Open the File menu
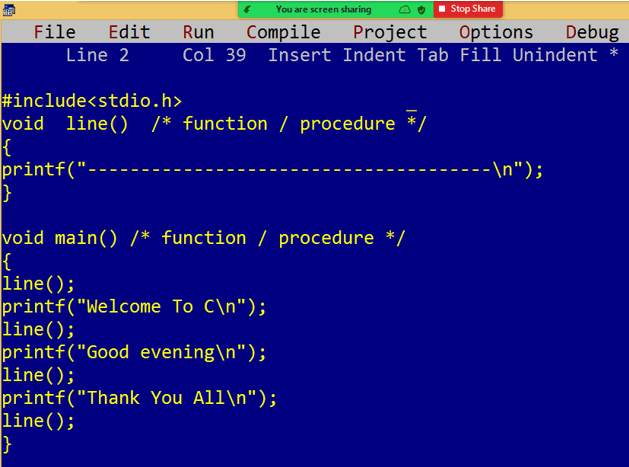 (55, 32)
